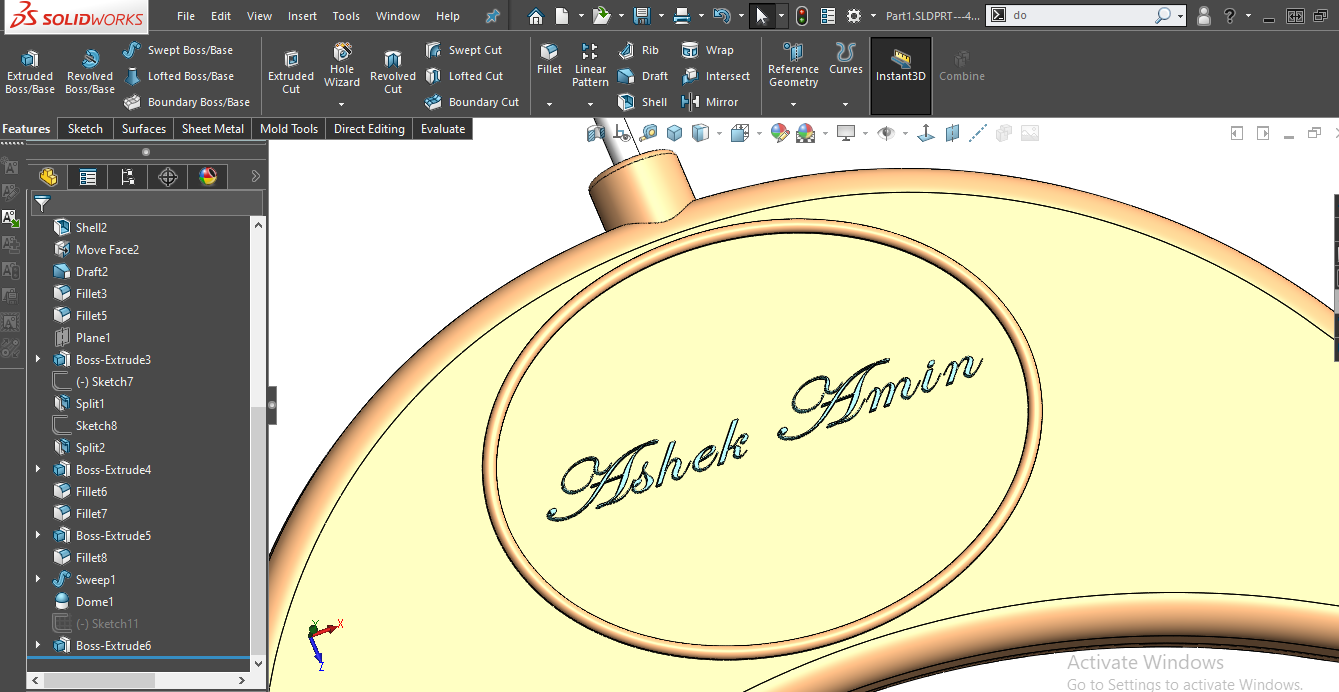Open the Tools menu
Viewport: 1339px width, 692px height.
point(346,16)
